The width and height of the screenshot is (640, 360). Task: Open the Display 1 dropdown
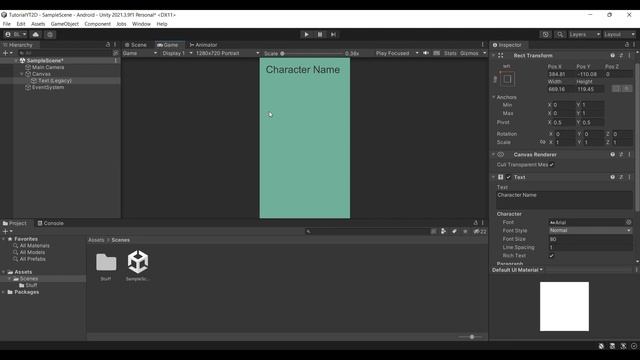click(x=177, y=53)
